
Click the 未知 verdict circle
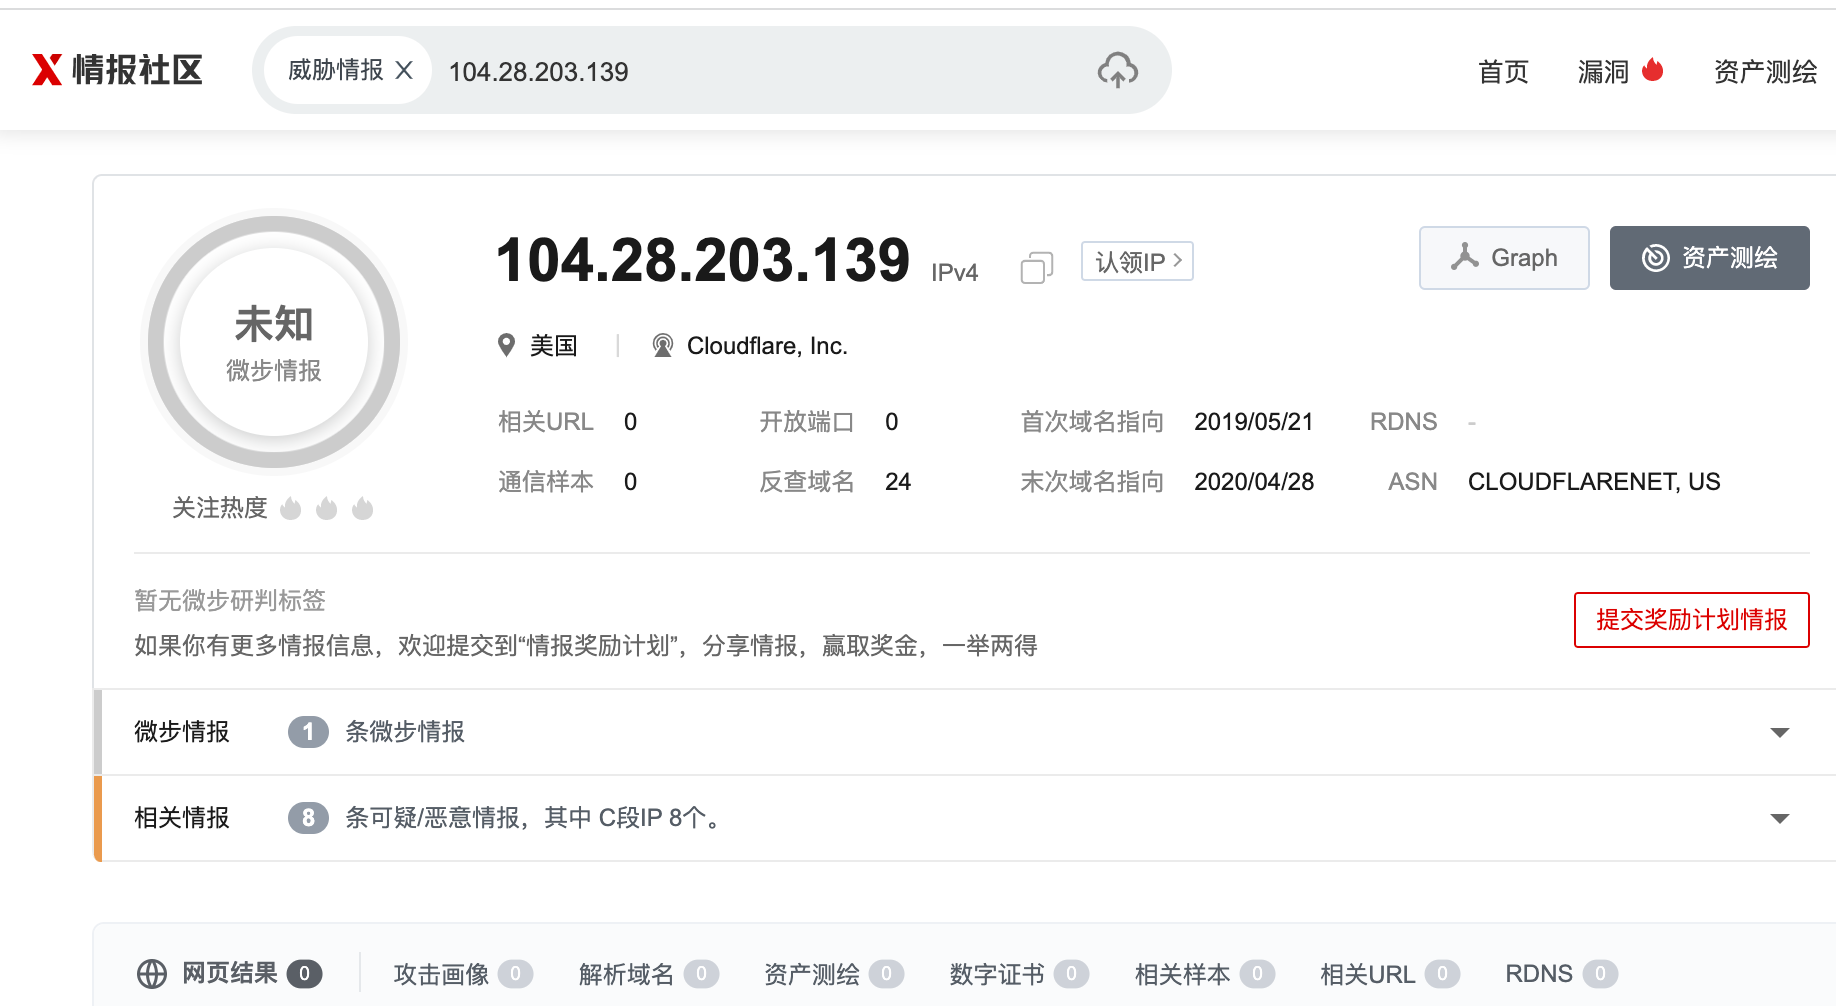click(x=274, y=342)
